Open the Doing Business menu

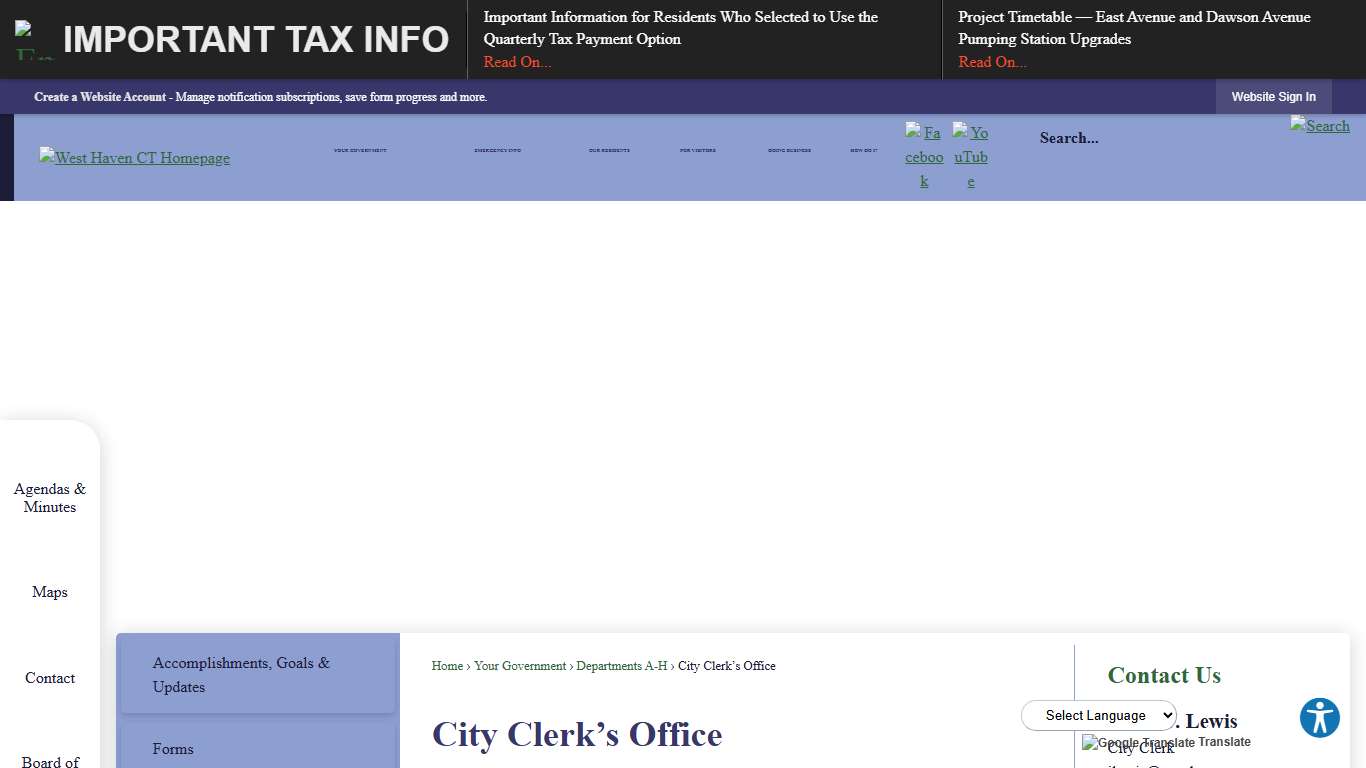point(789,151)
